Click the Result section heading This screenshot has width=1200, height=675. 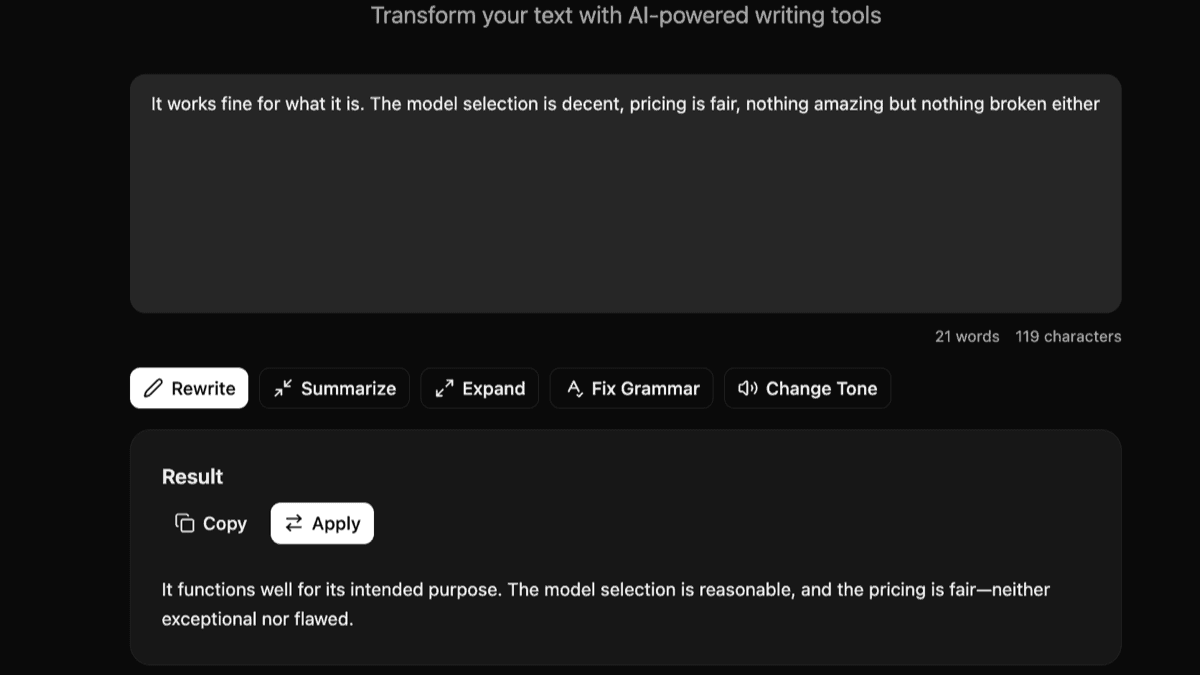coord(191,477)
